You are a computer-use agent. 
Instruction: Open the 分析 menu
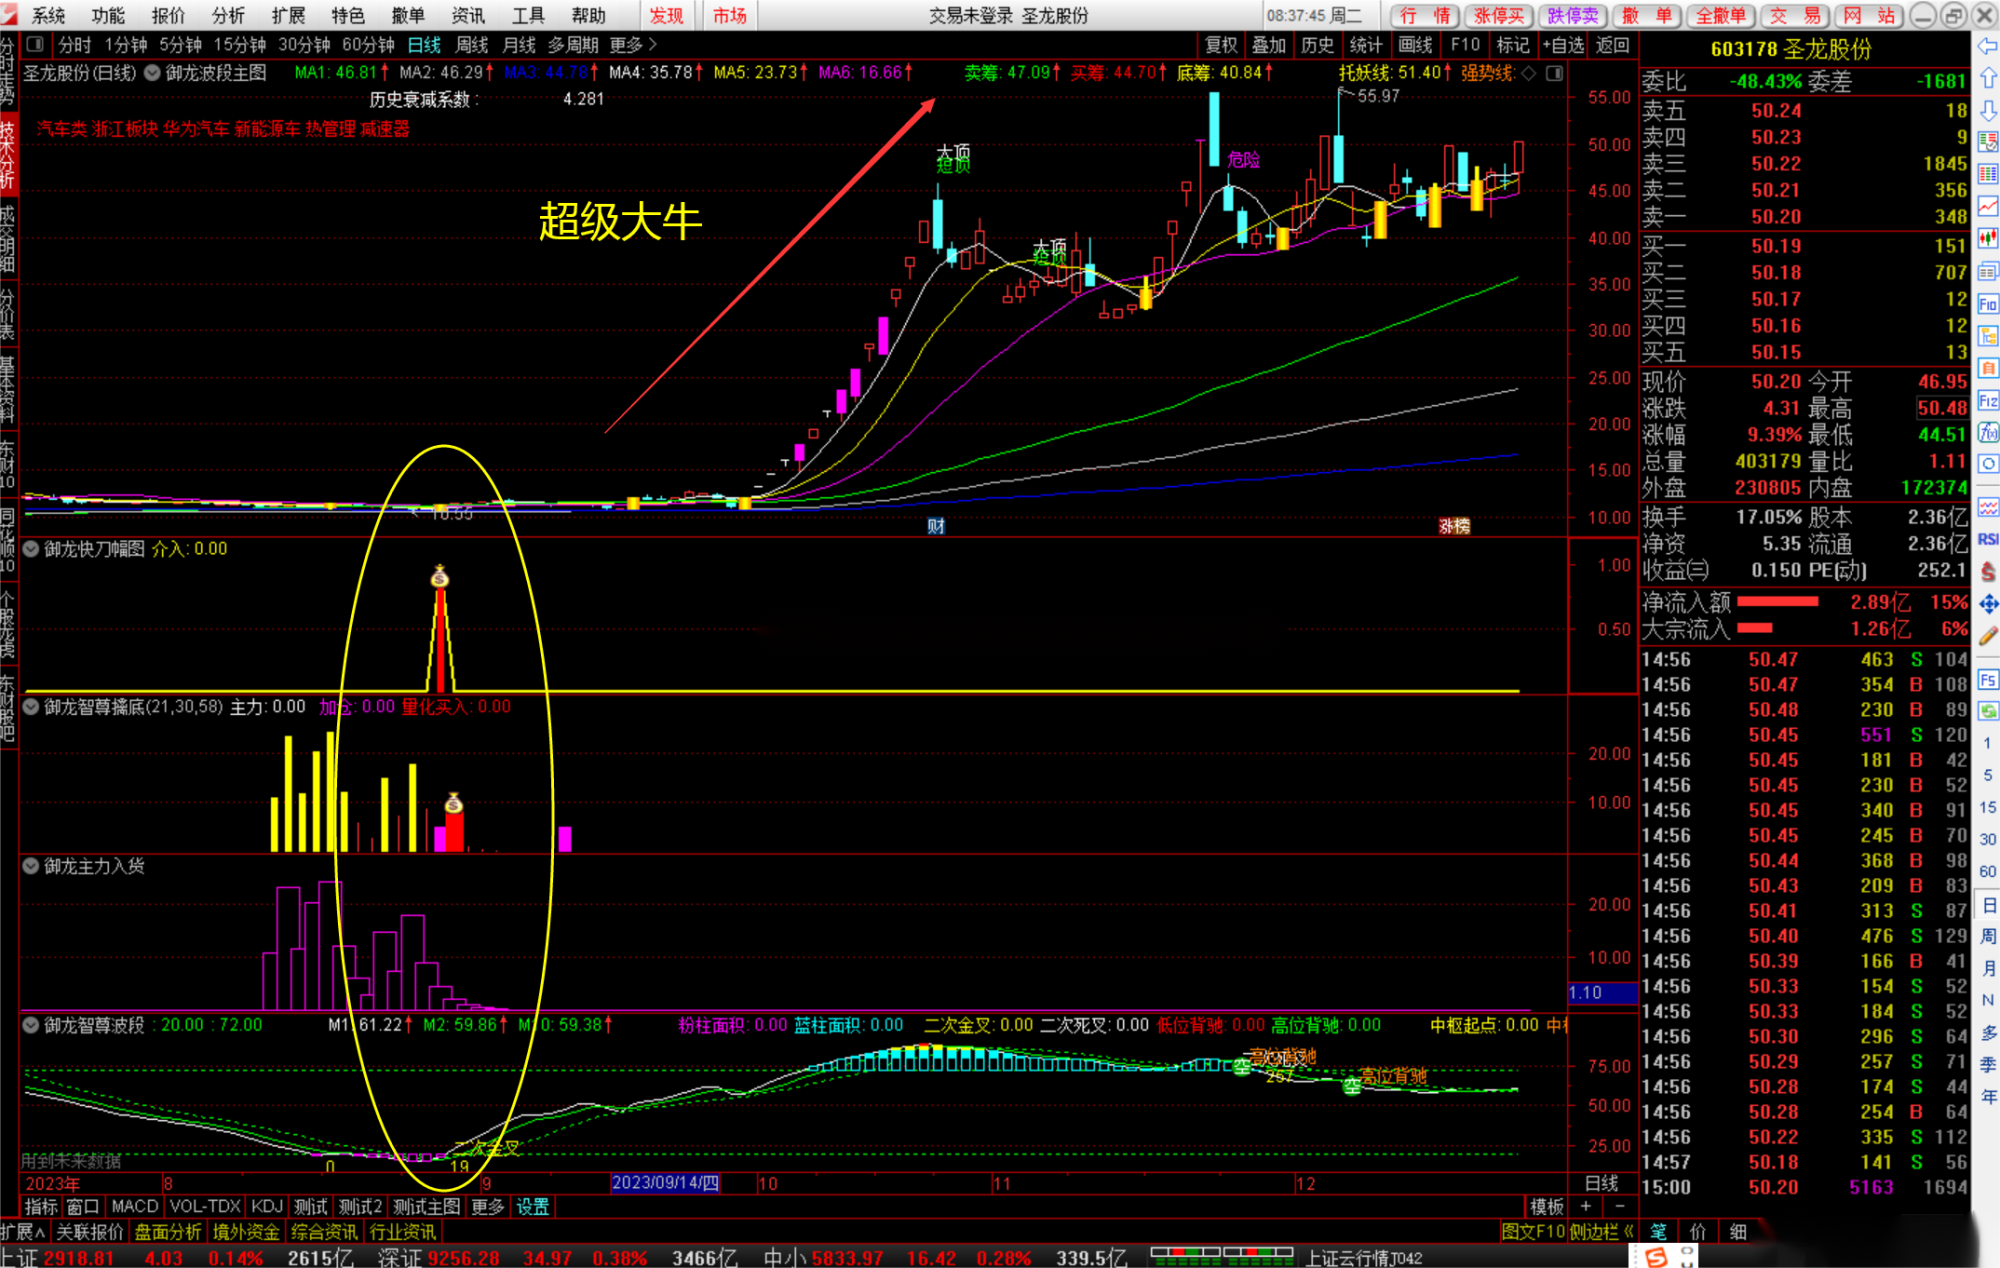point(228,15)
